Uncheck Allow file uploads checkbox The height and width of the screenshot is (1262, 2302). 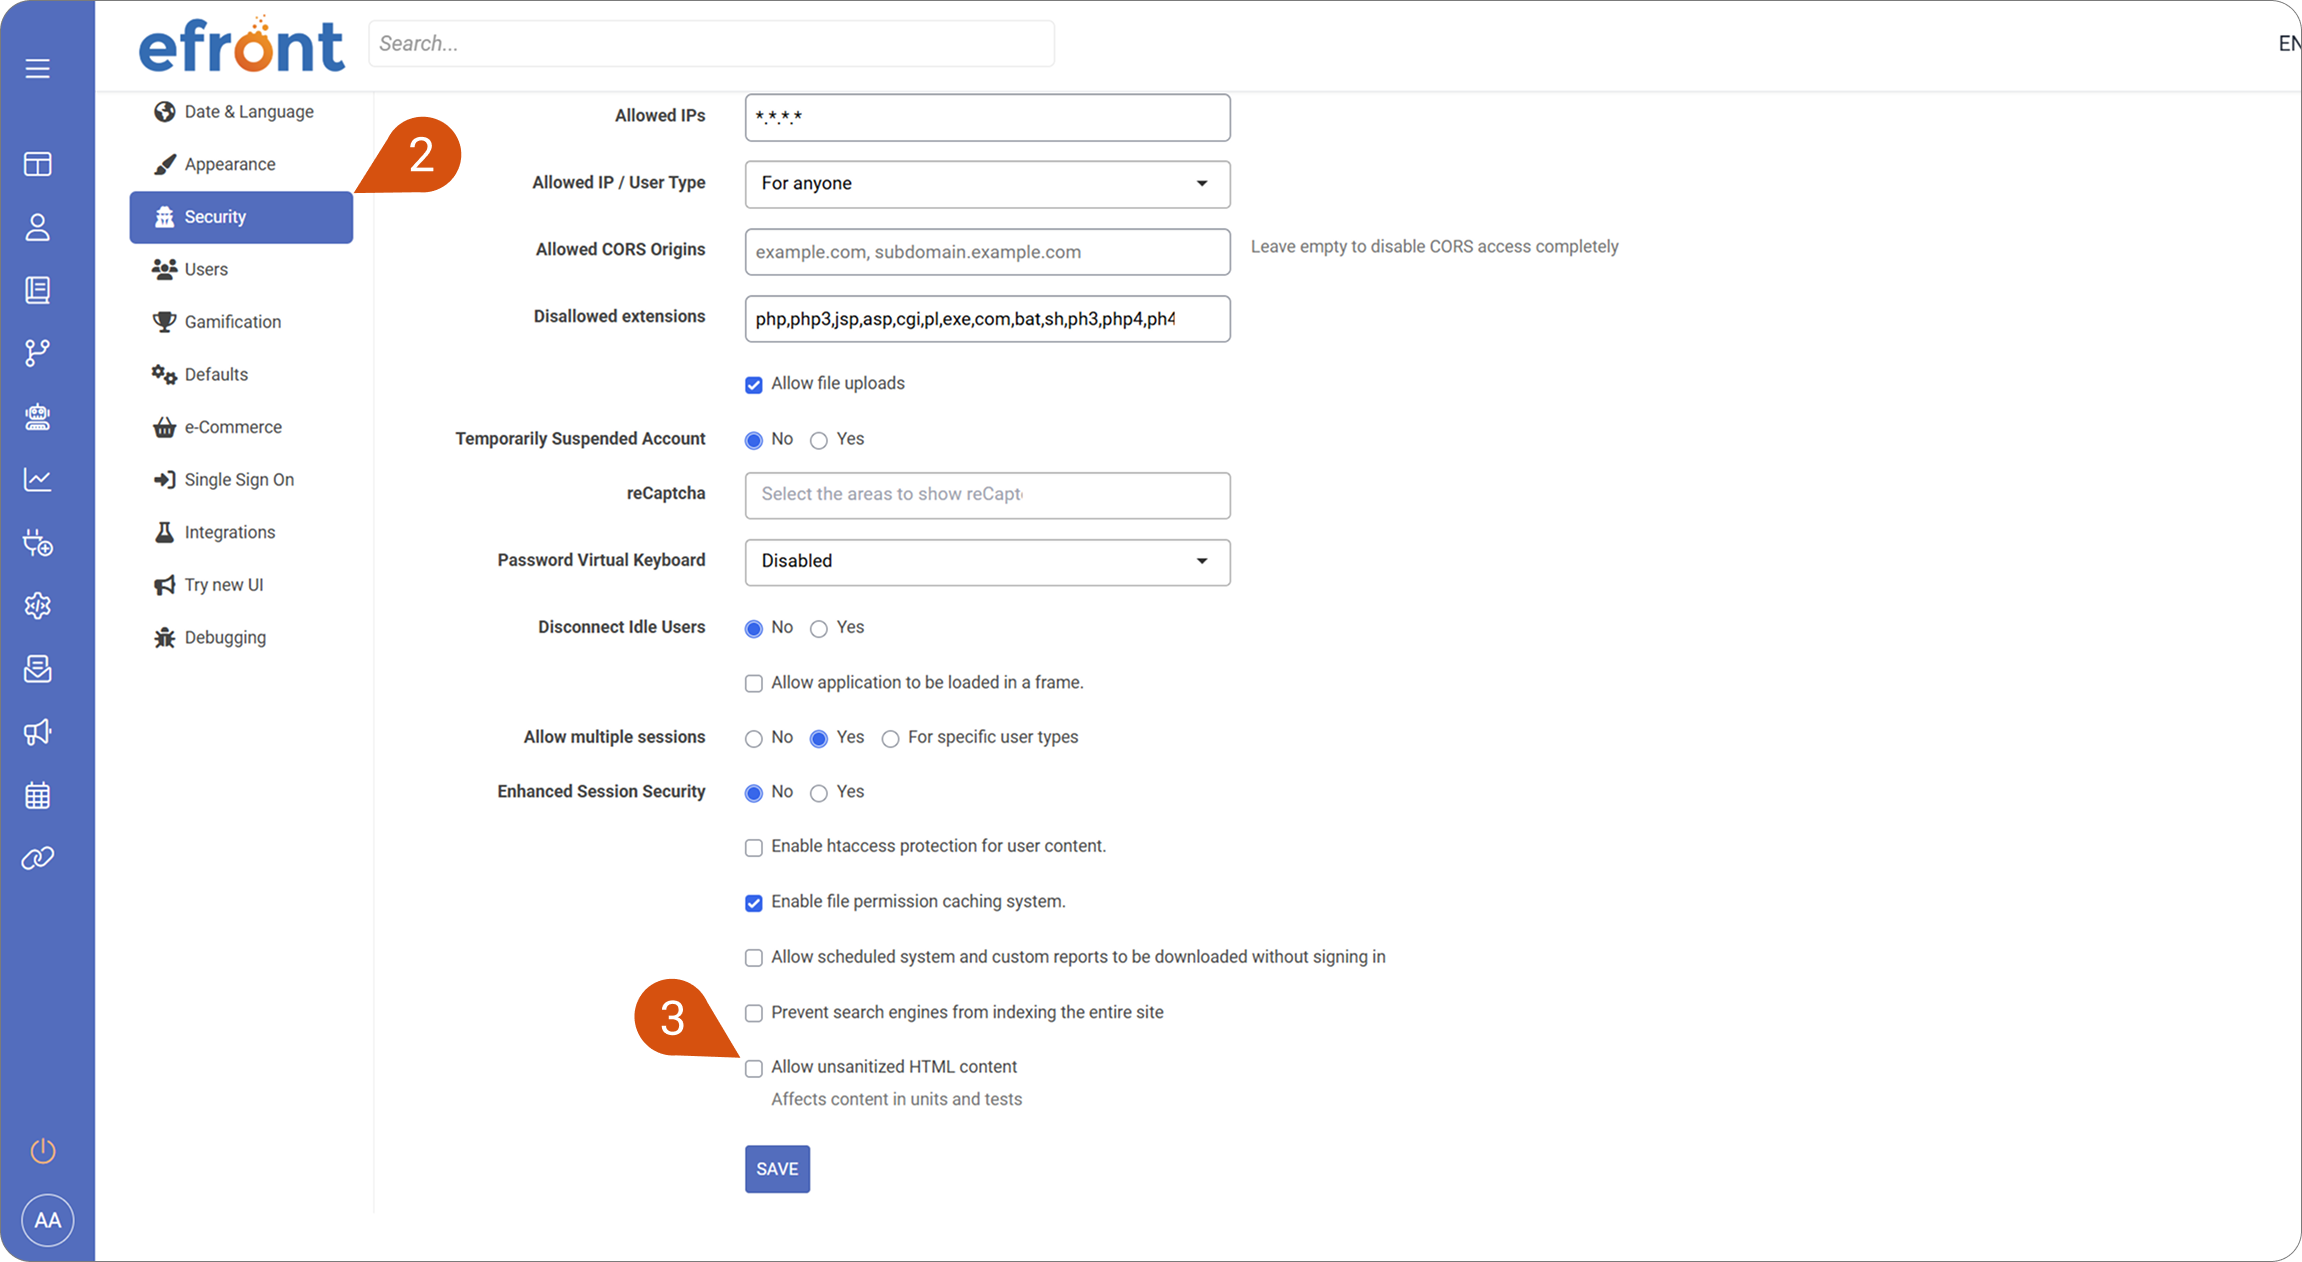(754, 385)
